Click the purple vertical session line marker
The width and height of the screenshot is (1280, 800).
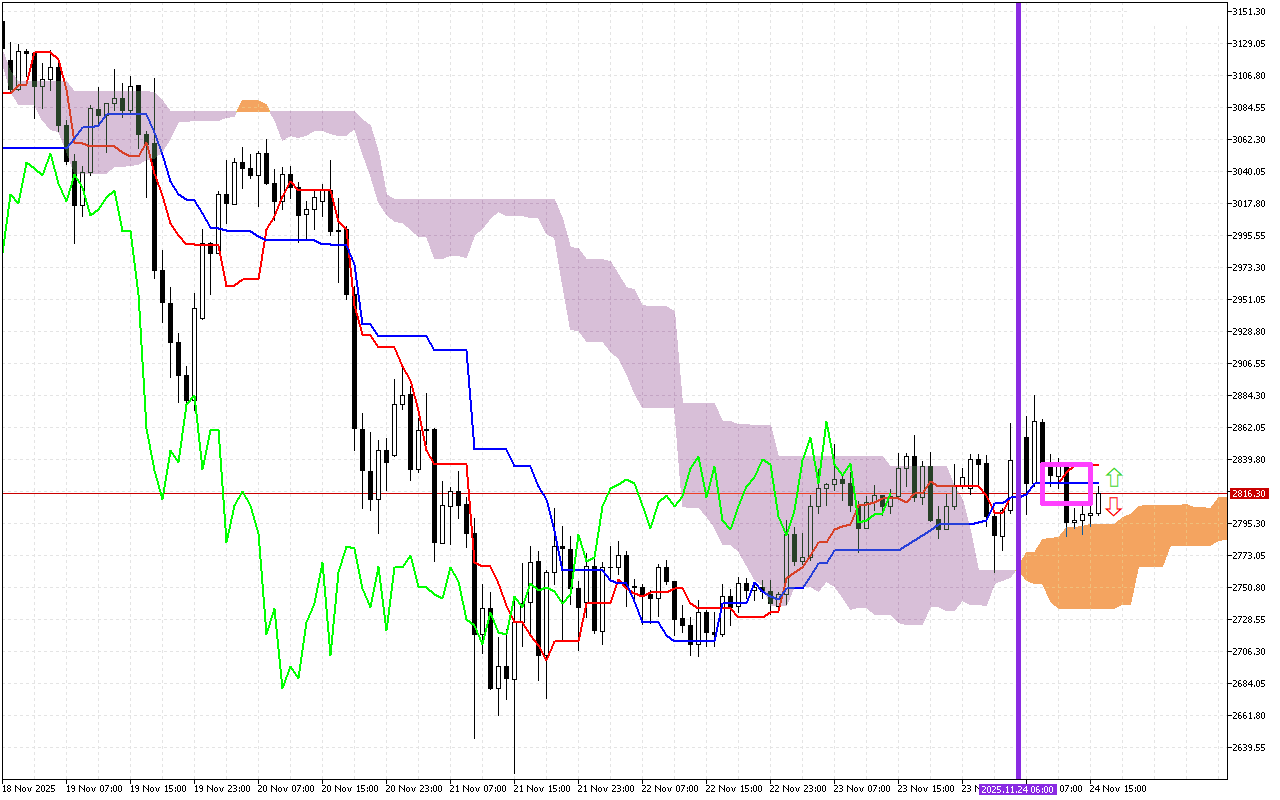click(1018, 300)
